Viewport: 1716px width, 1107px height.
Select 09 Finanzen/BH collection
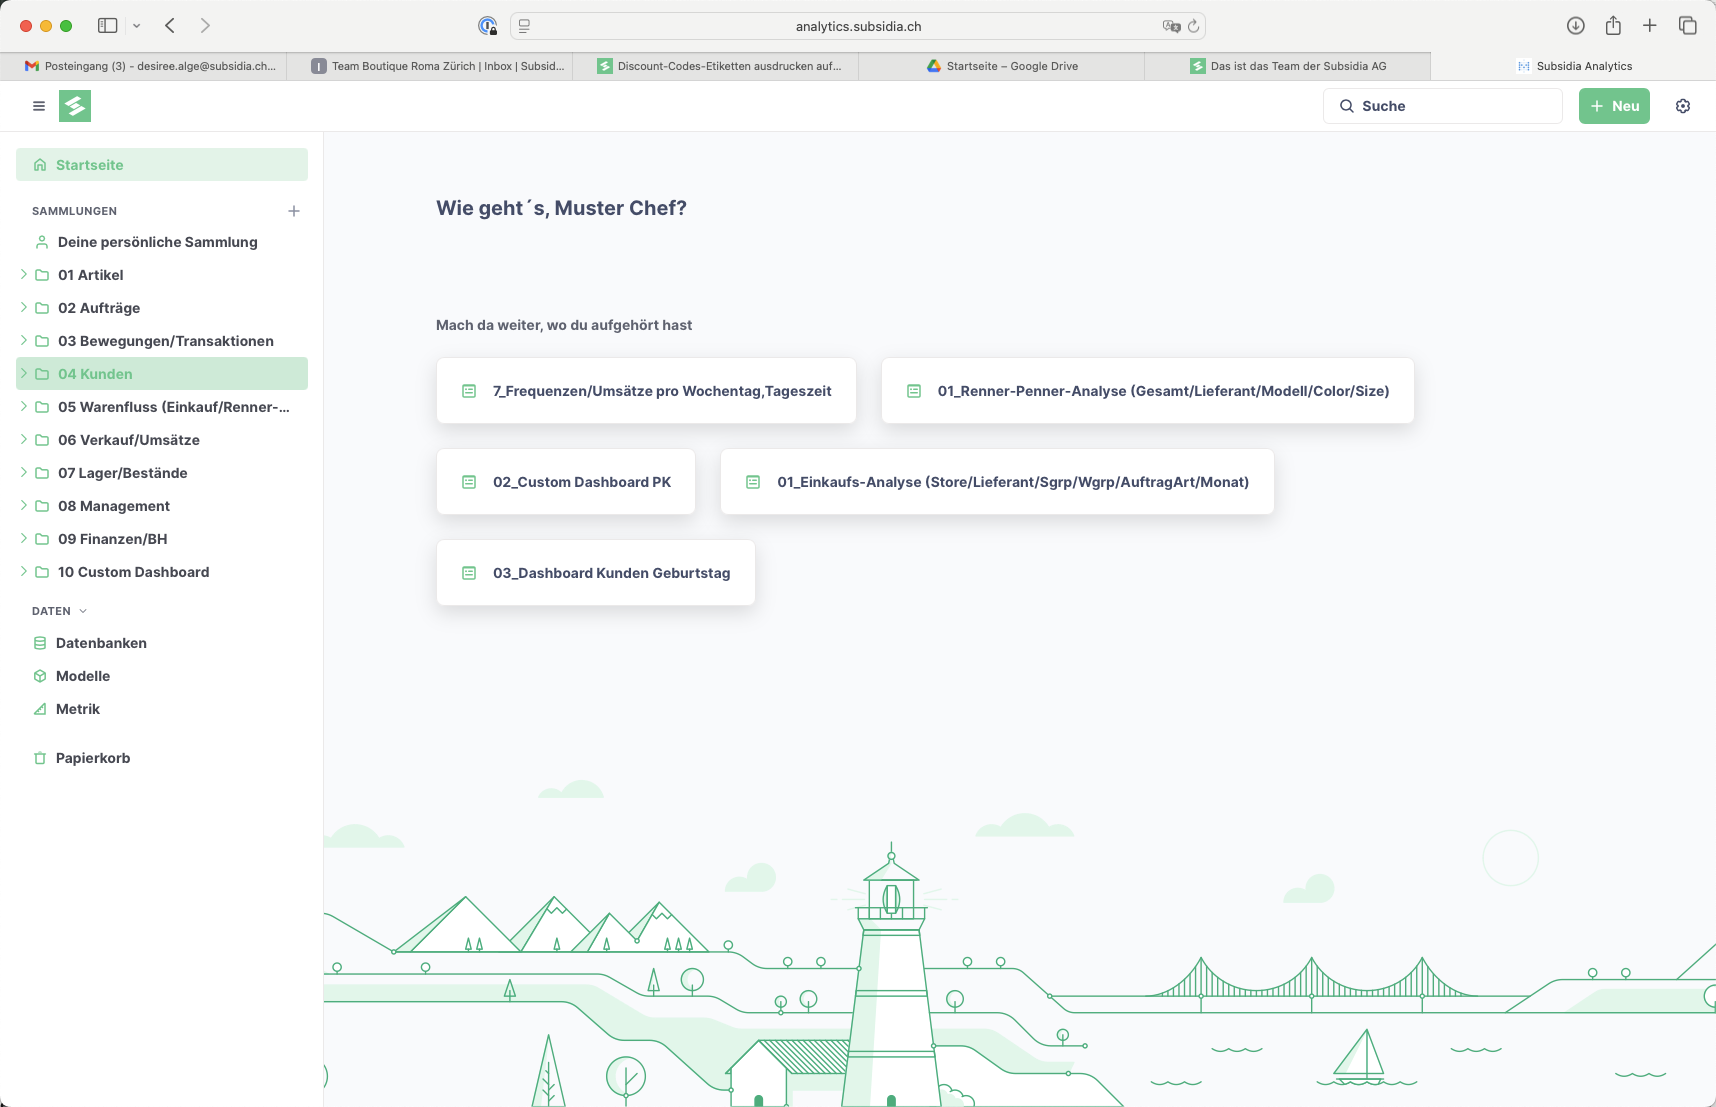(112, 539)
